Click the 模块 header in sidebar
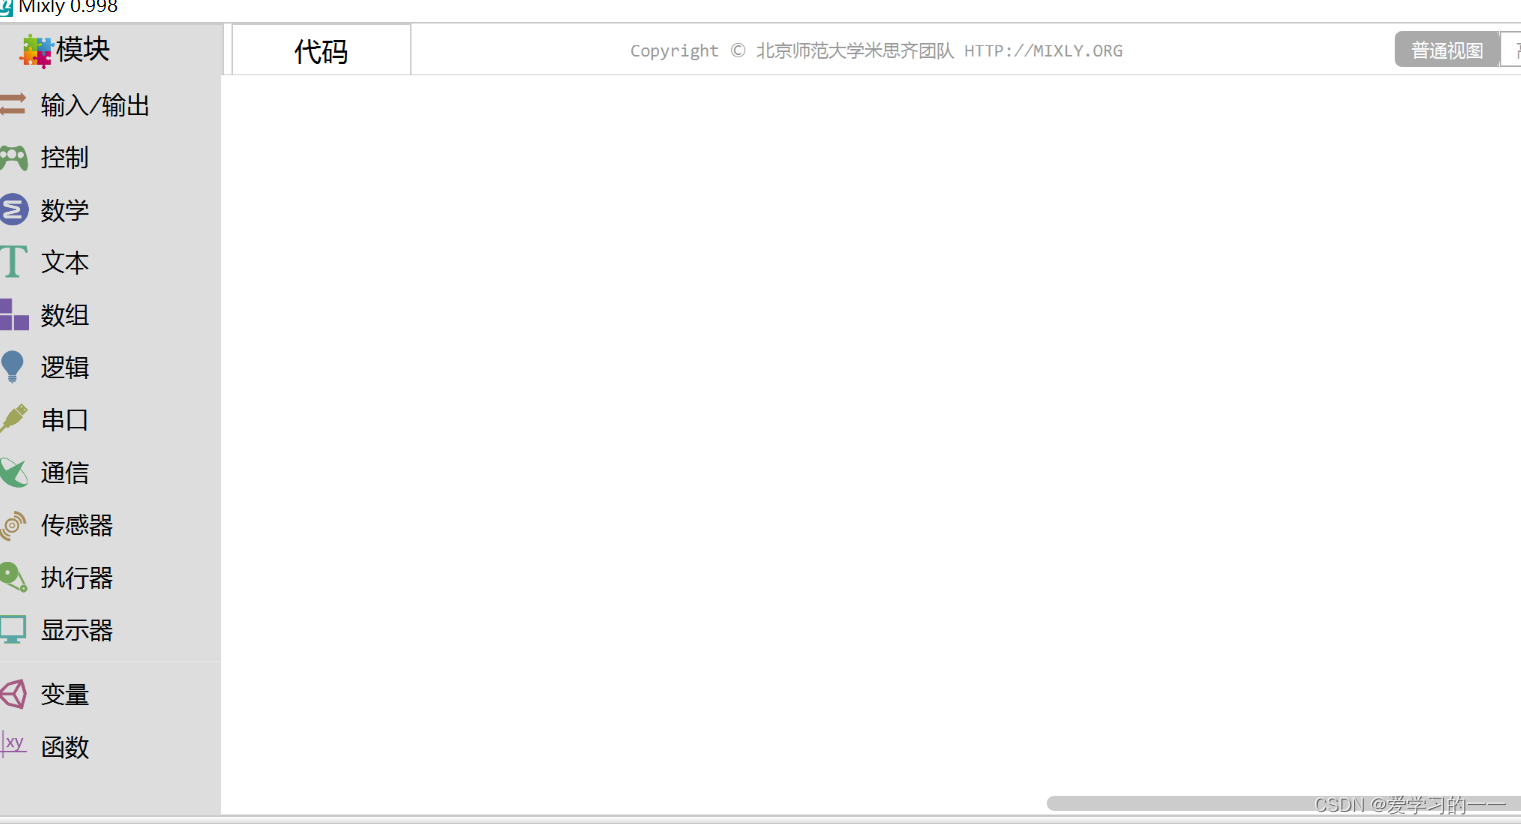Image resolution: width=1521 pixels, height=824 pixels. 75,49
